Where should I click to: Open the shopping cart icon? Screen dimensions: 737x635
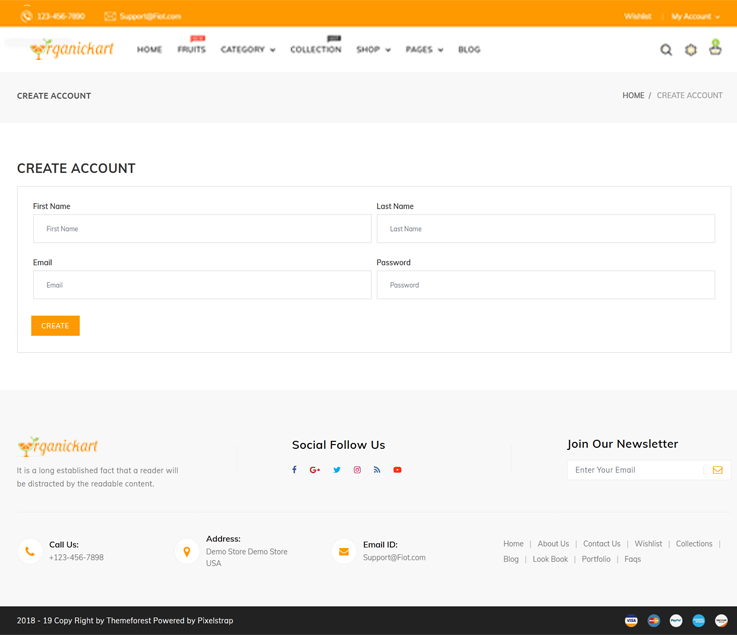coord(715,48)
